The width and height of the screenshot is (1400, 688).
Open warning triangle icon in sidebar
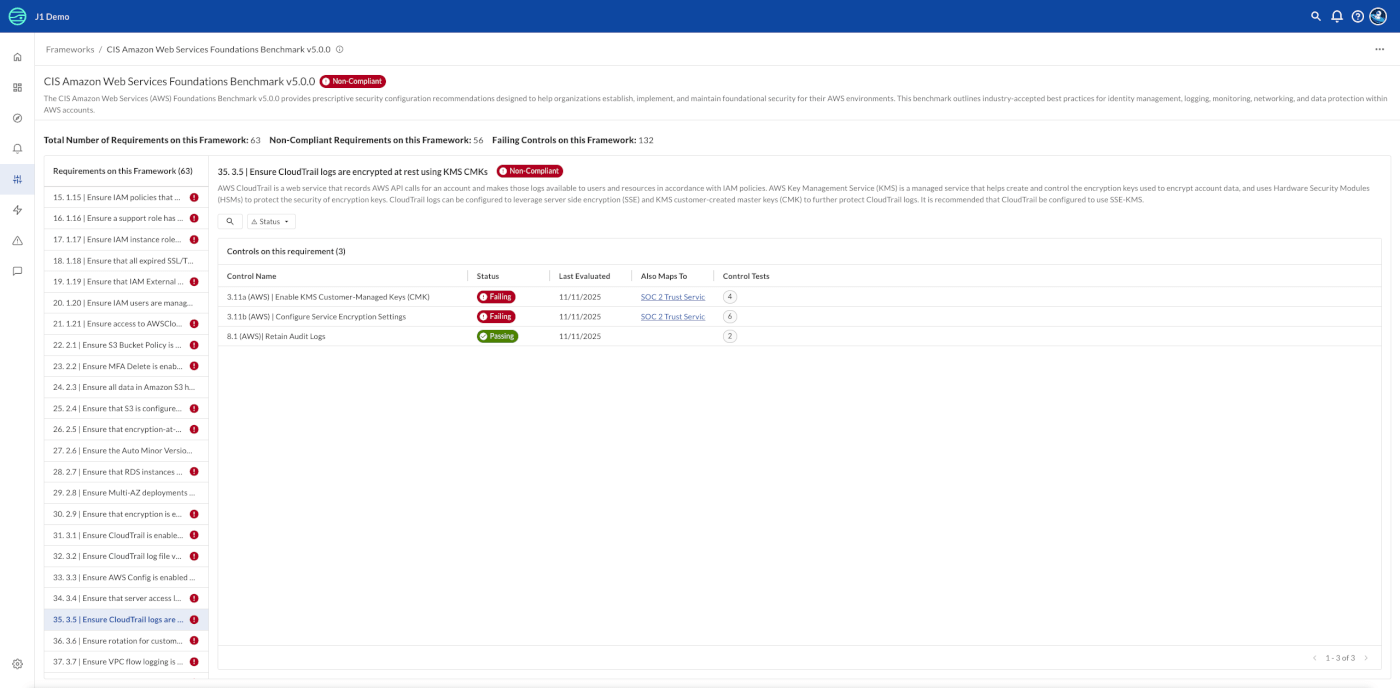[17, 240]
